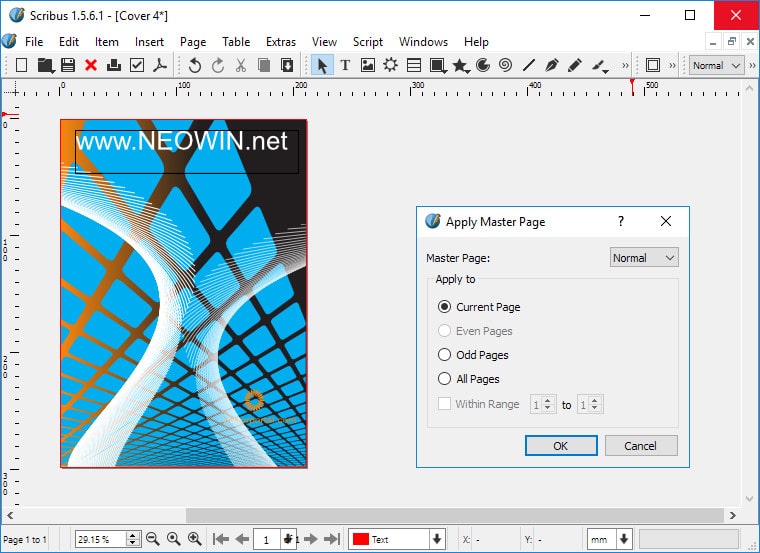Select the Bezier Curve pen tool
The image size is (760, 553).
coord(552,65)
